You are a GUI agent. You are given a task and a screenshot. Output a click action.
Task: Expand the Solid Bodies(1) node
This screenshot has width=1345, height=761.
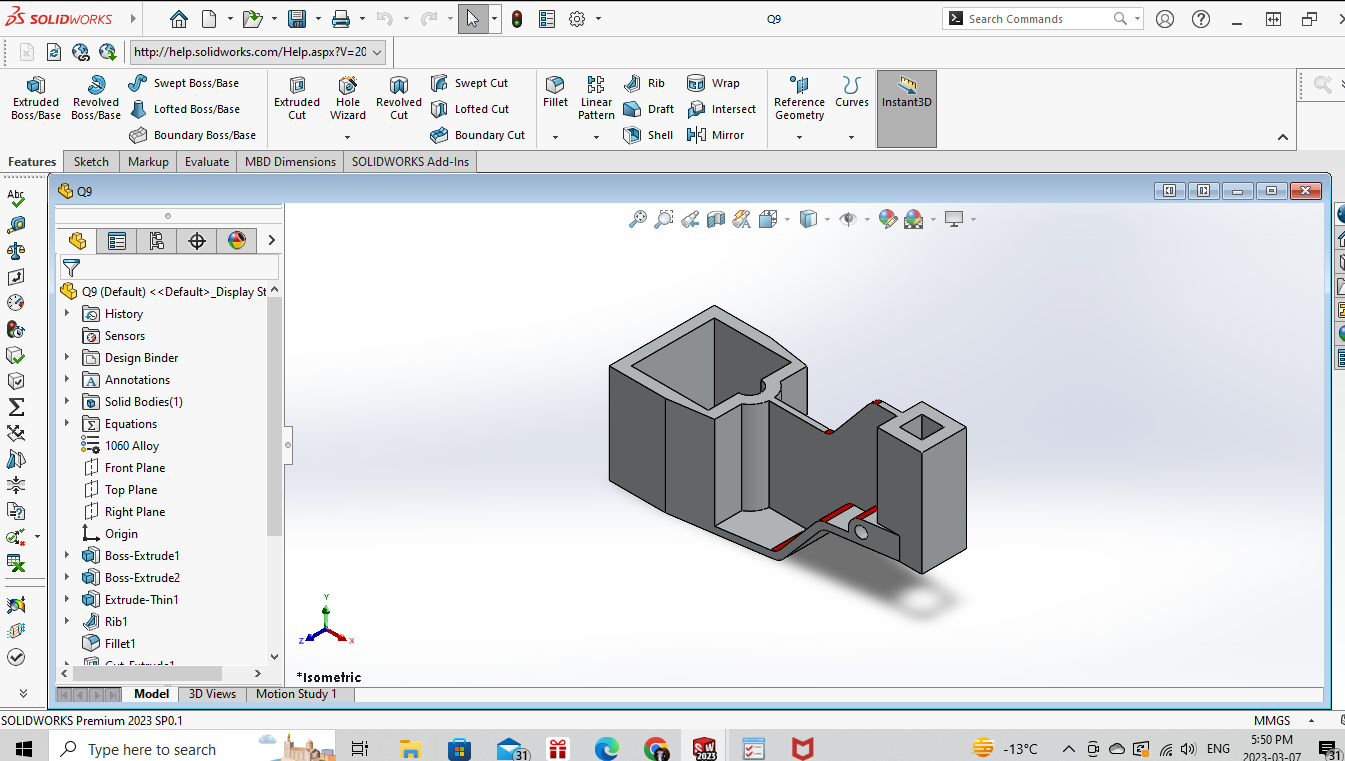tap(67, 401)
